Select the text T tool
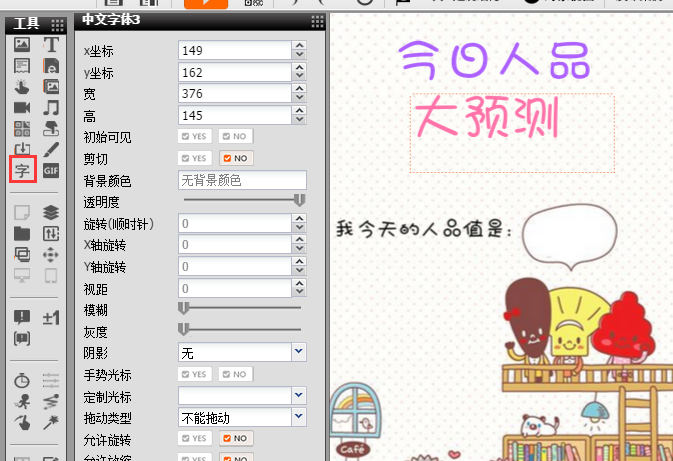 (51, 44)
